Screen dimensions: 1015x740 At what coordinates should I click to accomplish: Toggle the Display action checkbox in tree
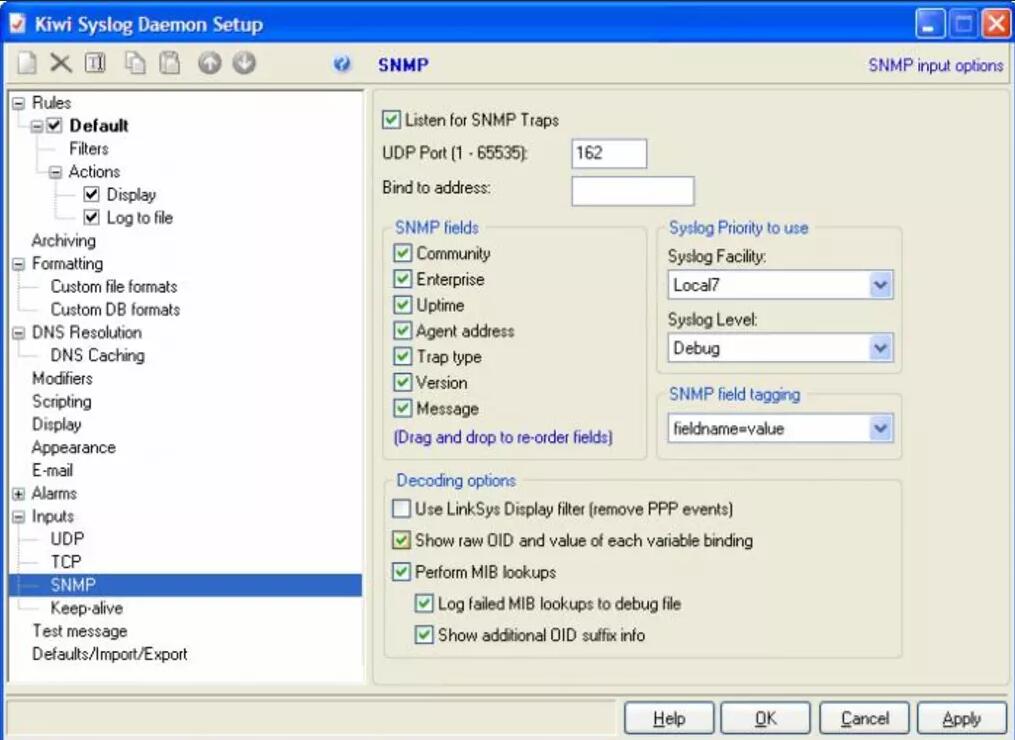point(91,194)
